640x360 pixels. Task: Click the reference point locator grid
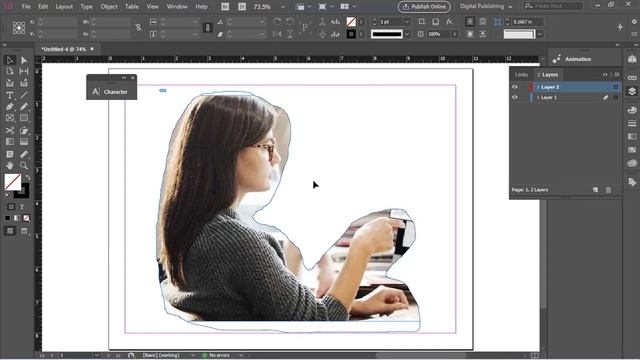click(19, 28)
